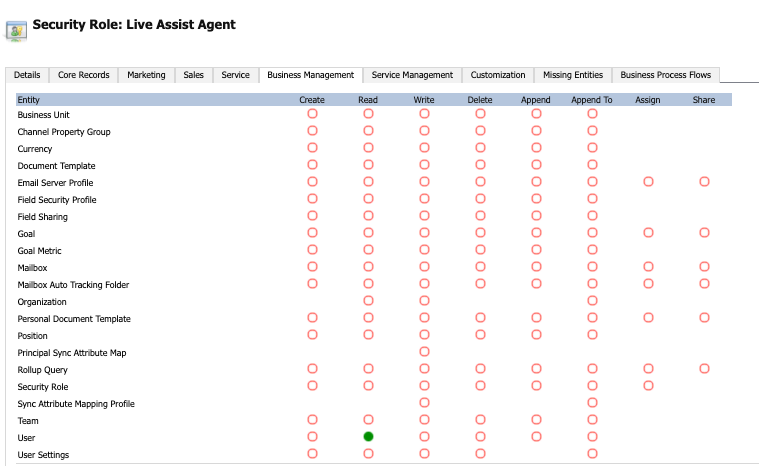Toggle Write privilege for Currency
The height and width of the screenshot is (466, 759).
pos(425,147)
